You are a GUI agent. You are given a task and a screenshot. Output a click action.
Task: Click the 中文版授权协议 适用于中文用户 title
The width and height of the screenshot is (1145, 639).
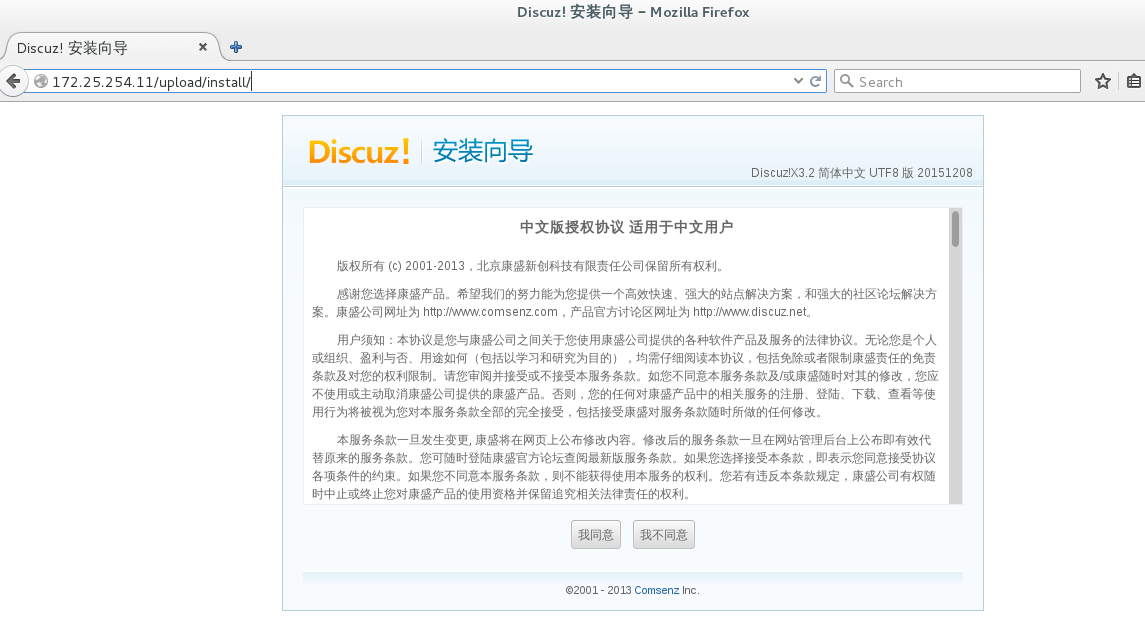[627, 227]
